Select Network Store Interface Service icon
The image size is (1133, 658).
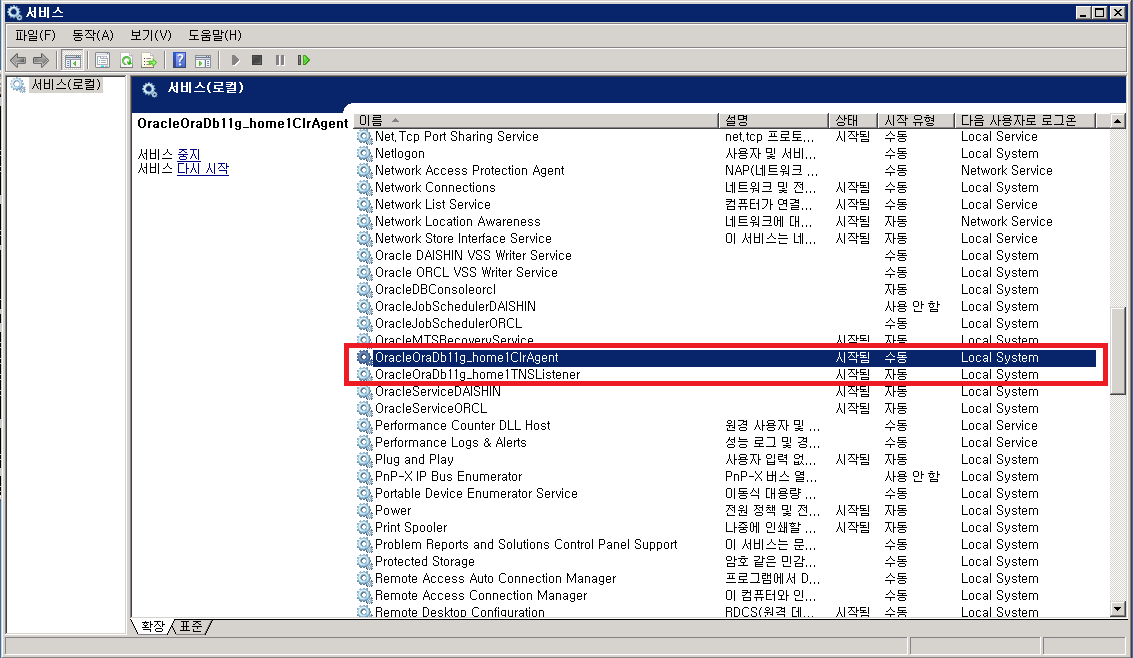coord(364,238)
